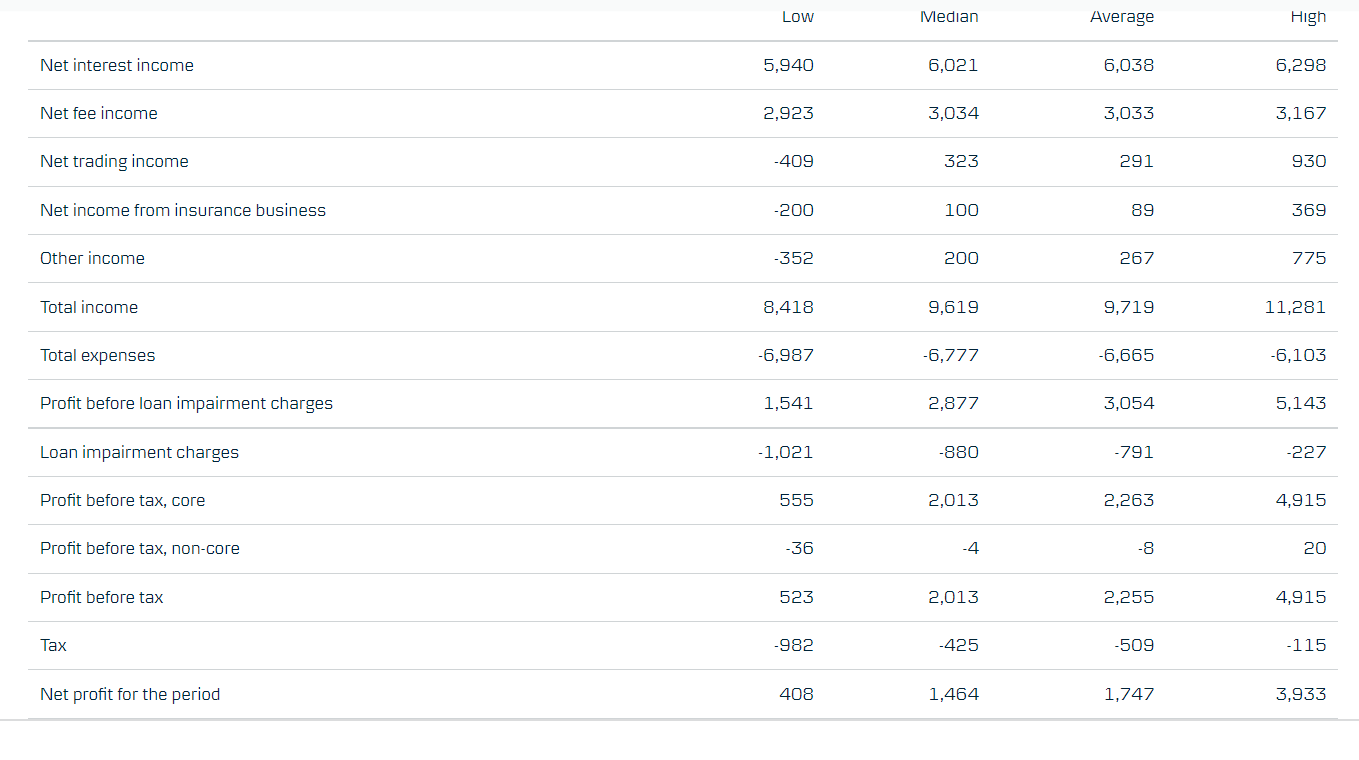The width and height of the screenshot is (1359, 760).
Task: Click the High column header
Action: [x=1308, y=16]
